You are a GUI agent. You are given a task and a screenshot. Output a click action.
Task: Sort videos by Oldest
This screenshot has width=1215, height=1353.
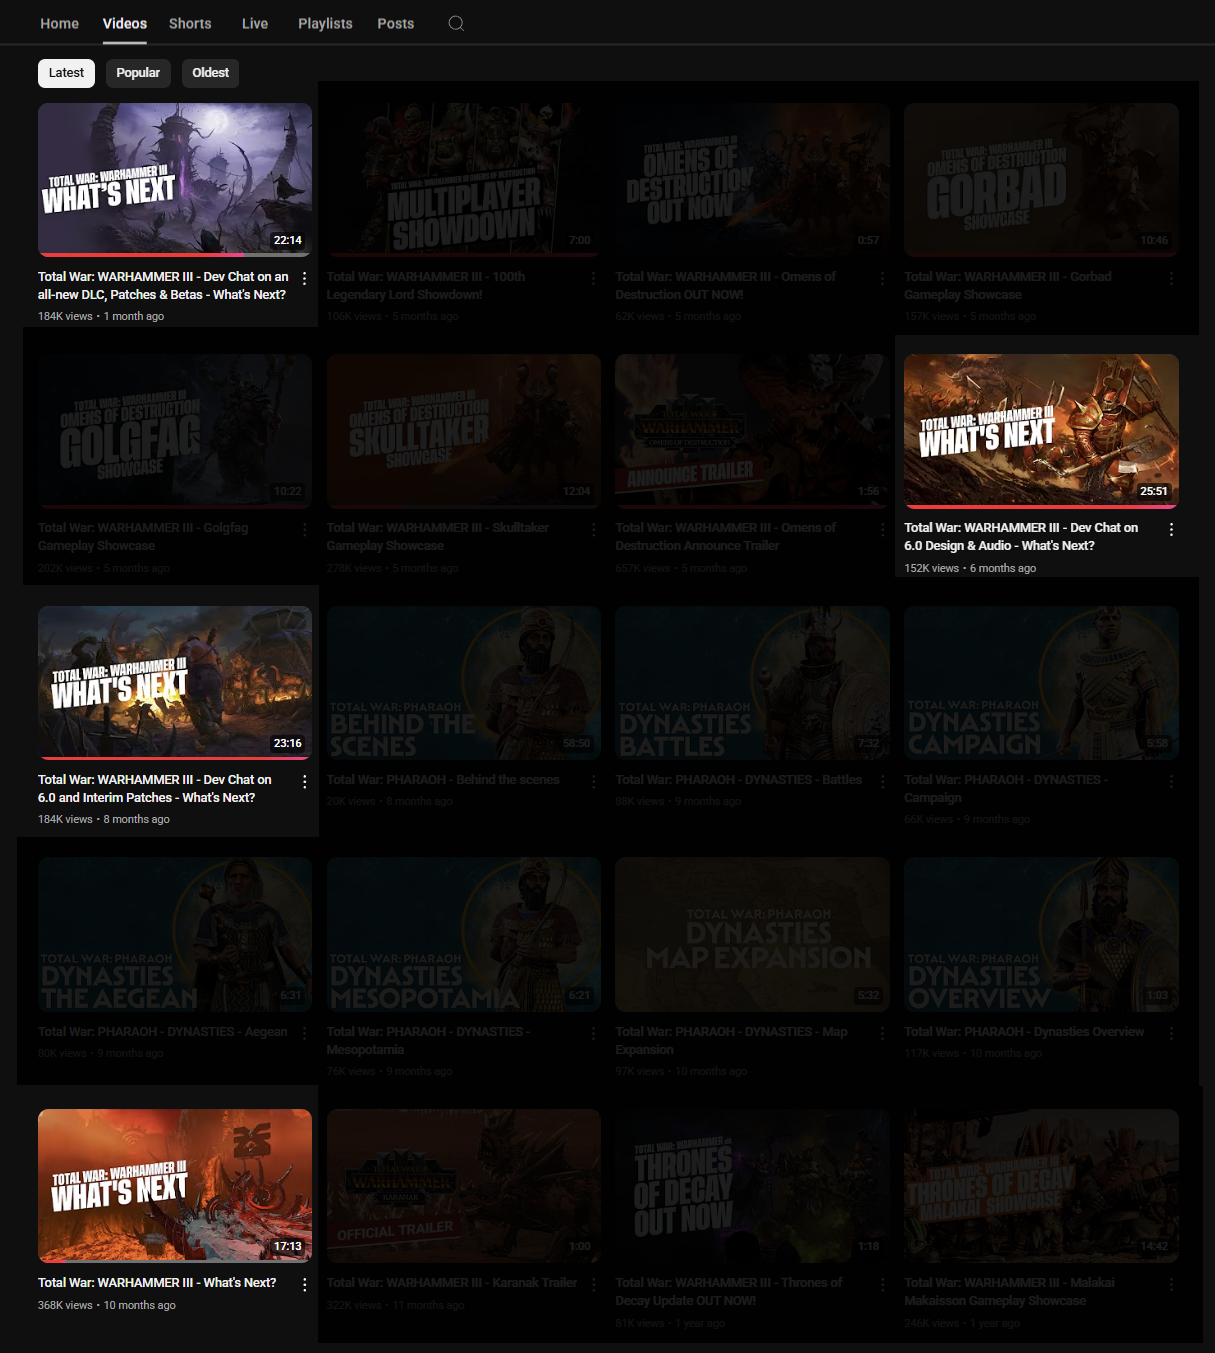pyautogui.click(x=210, y=73)
